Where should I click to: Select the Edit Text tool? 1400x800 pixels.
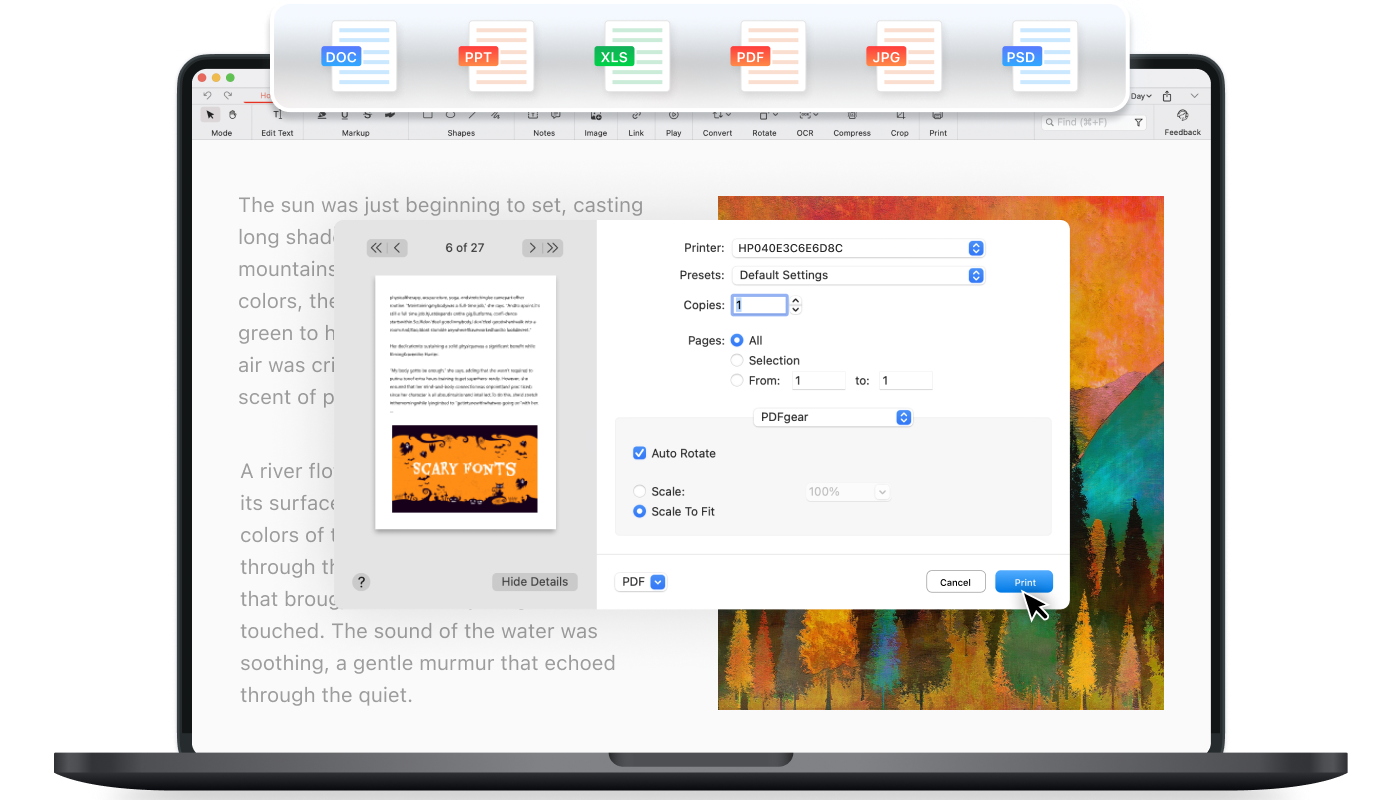pyautogui.click(x=277, y=116)
